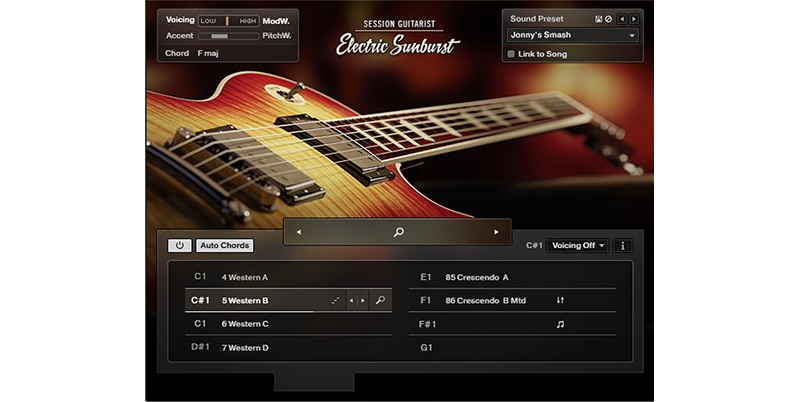The height and width of the screenshot is (402, 800).
Task: Toggle the pattern power button
Action: coord(180,245)
